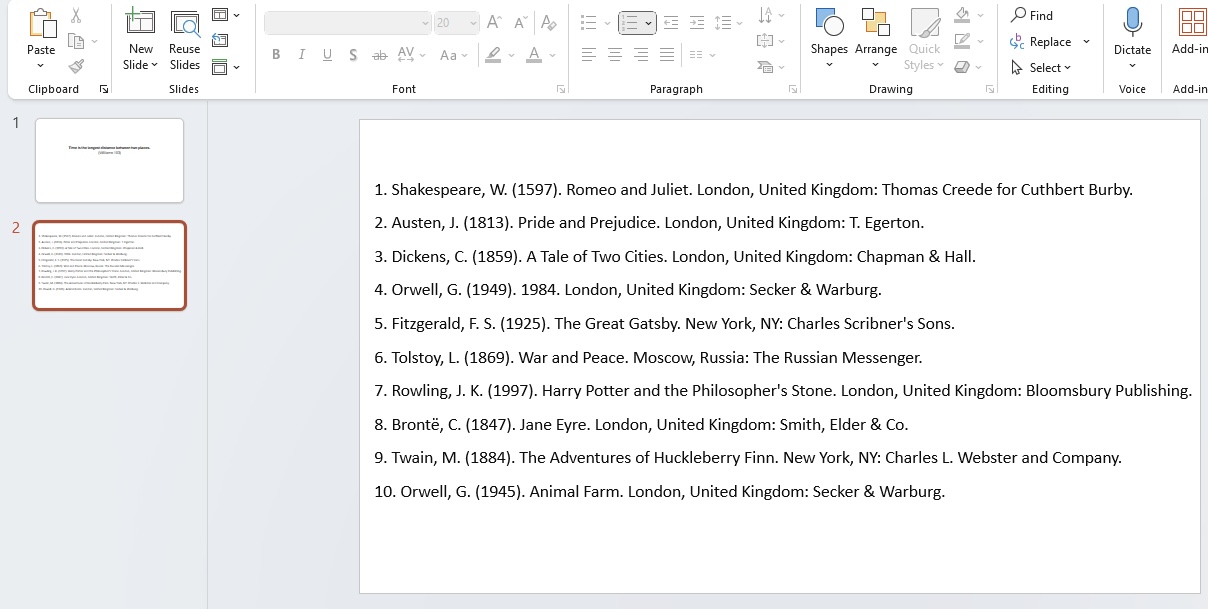The height and width of the screenshot is (609, 1208).
Task: Toggle the Bullets list button
Action: point(589,22)
